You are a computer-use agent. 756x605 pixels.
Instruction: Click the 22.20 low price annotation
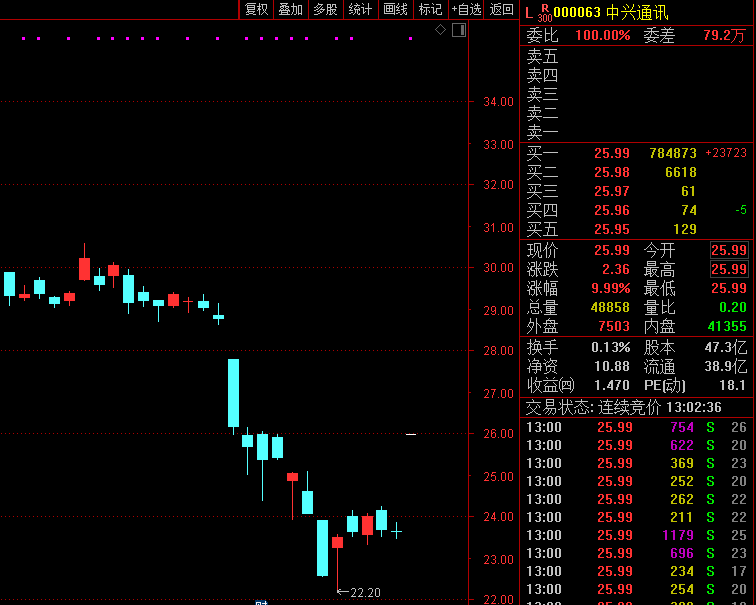pos(364,593)
